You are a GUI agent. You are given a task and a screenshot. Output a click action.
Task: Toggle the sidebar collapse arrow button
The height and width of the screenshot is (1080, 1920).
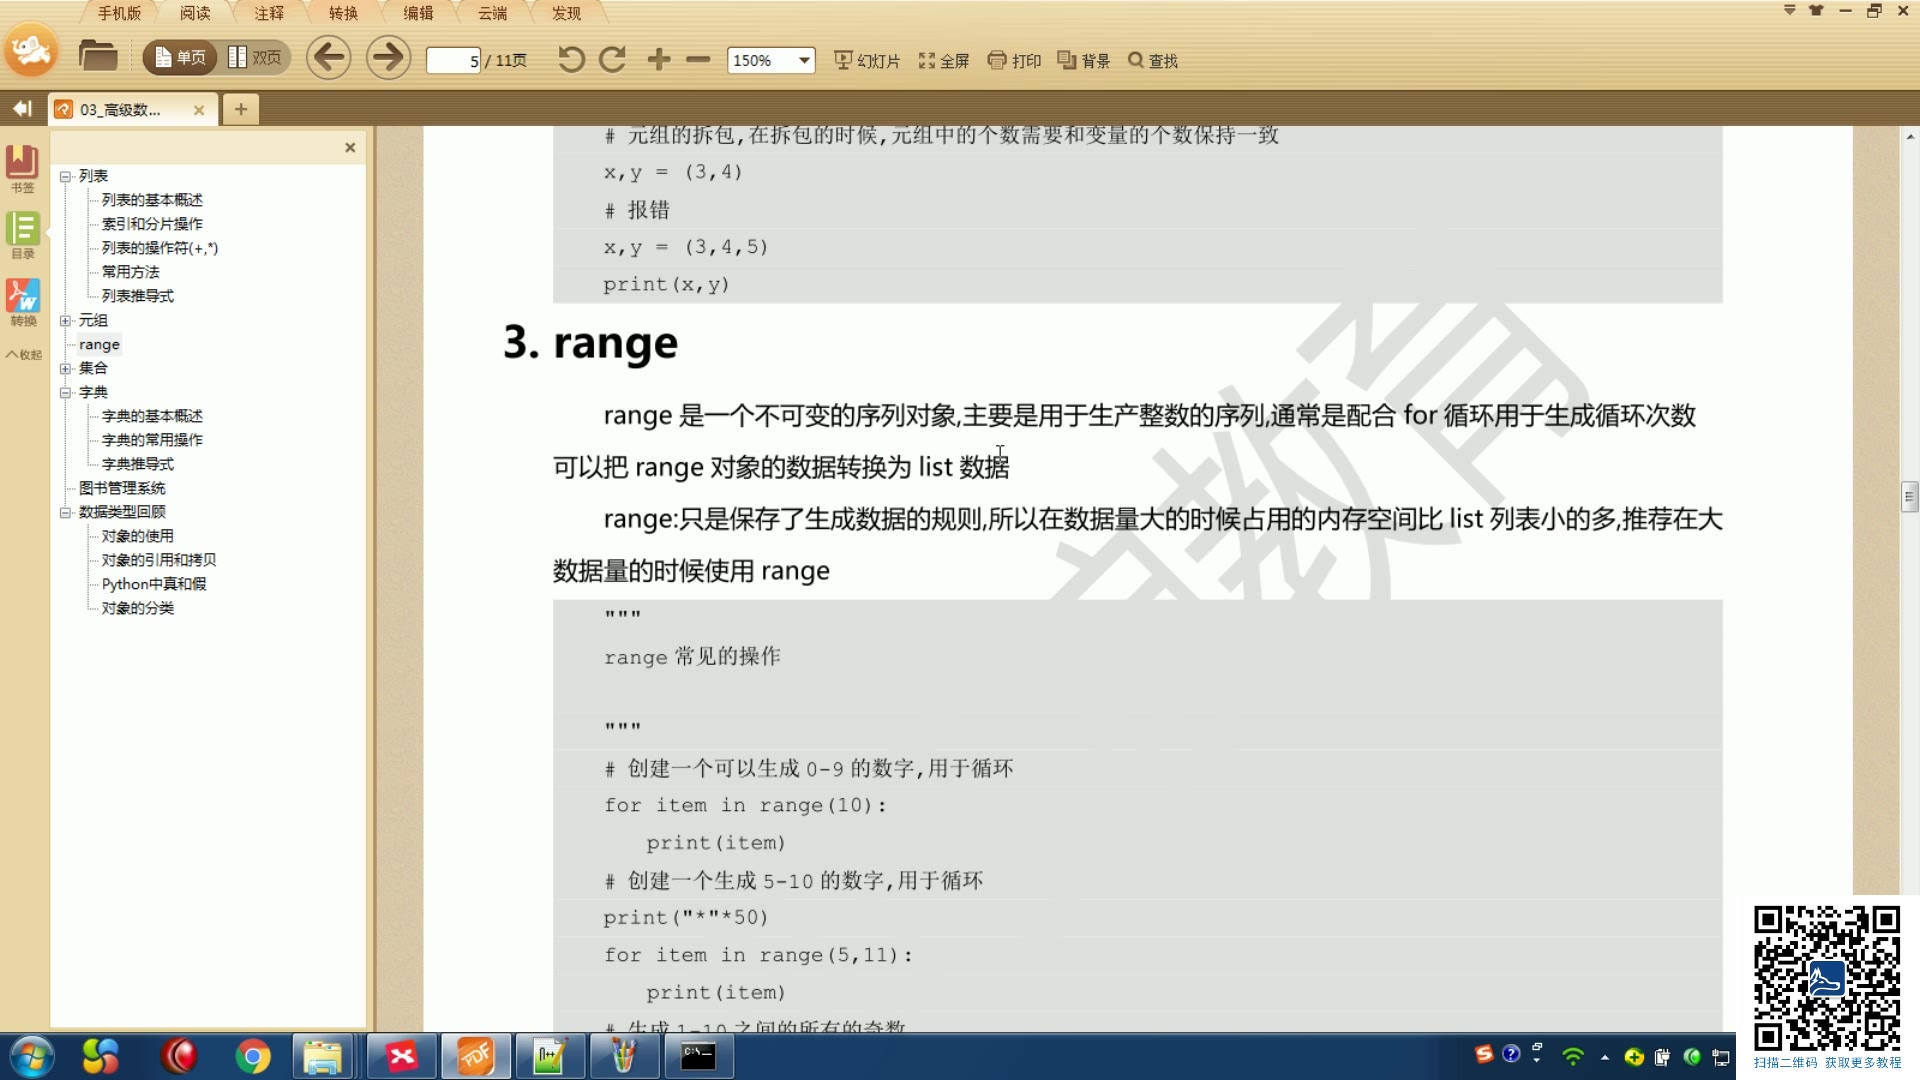[22, 108]
